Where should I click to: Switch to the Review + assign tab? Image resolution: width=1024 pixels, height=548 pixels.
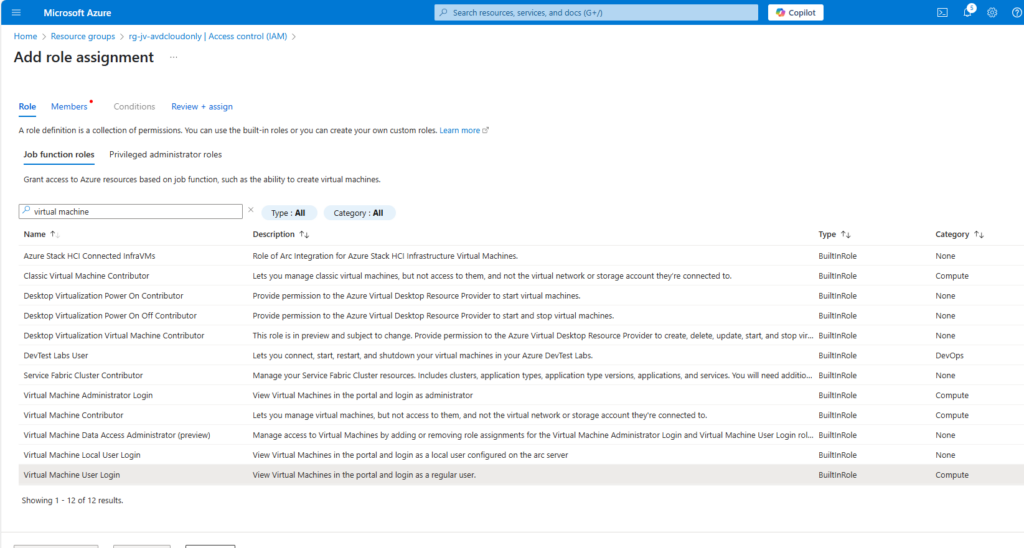[x=202, y=106]
